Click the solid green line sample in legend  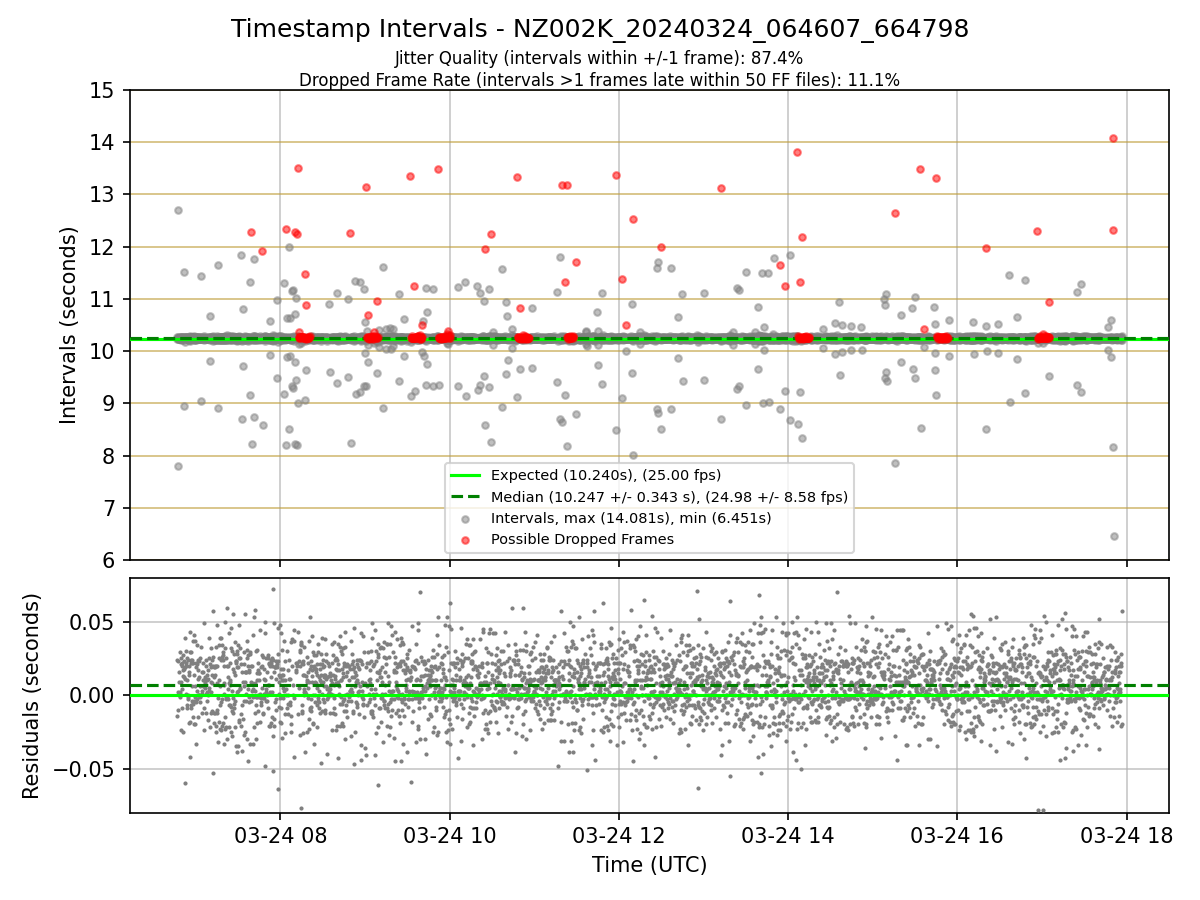(465, 475)
